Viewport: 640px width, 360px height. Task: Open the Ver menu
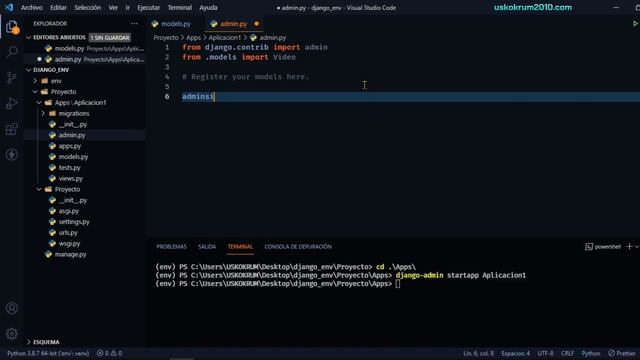tap(113, 7)
